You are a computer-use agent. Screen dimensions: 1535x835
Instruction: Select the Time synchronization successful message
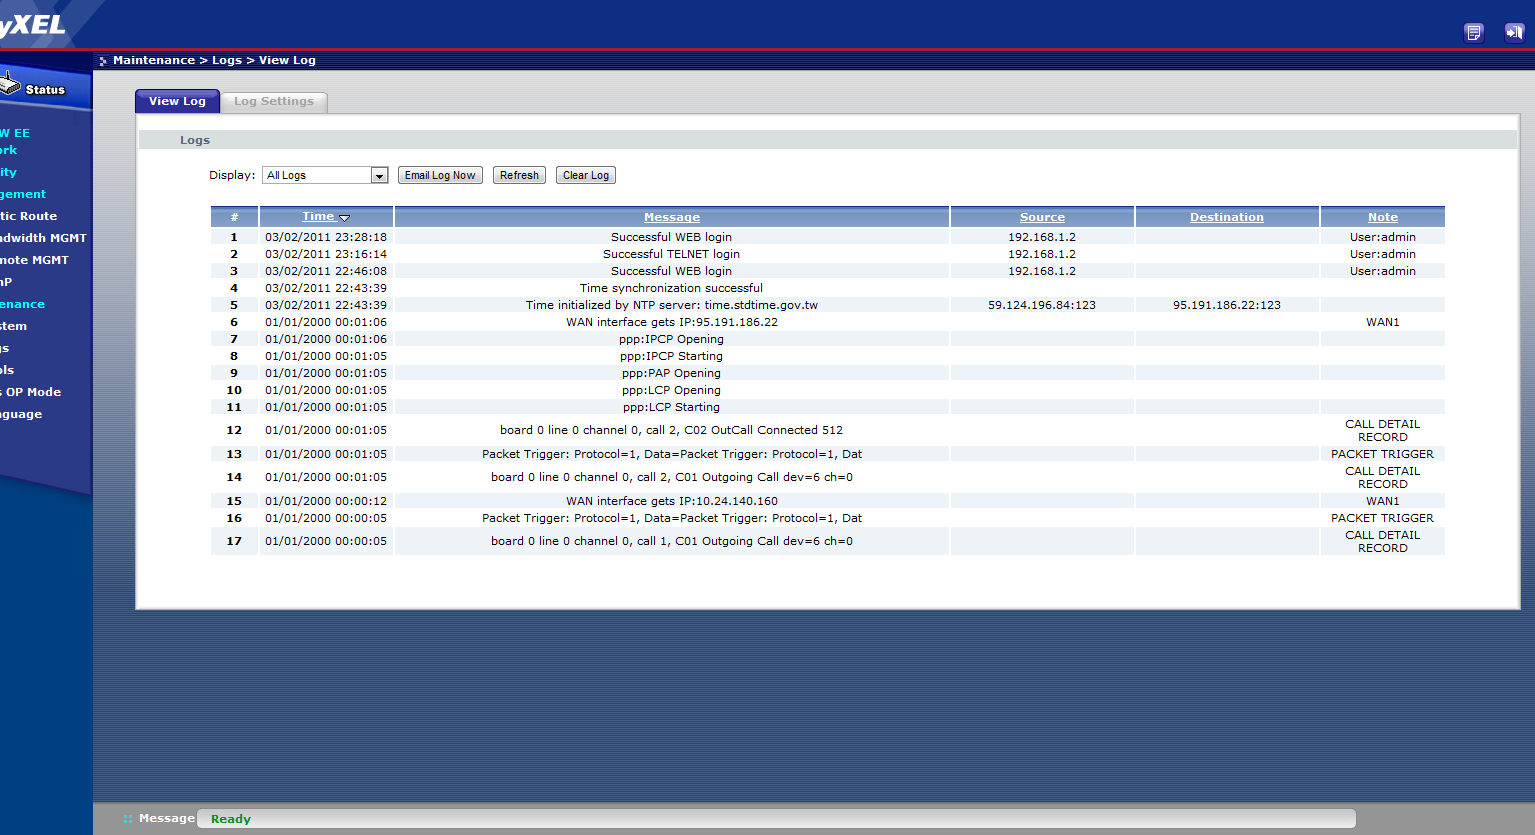tap(671, 288)
